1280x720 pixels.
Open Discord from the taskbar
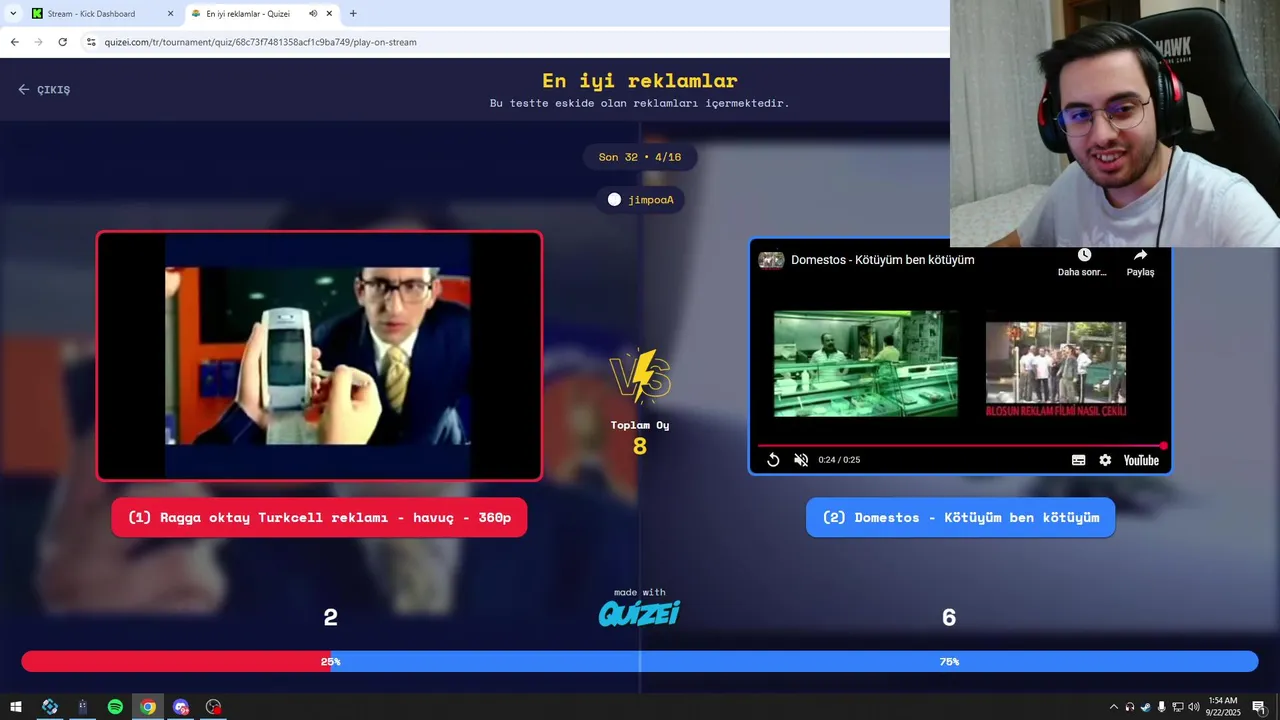pos(181,707)
